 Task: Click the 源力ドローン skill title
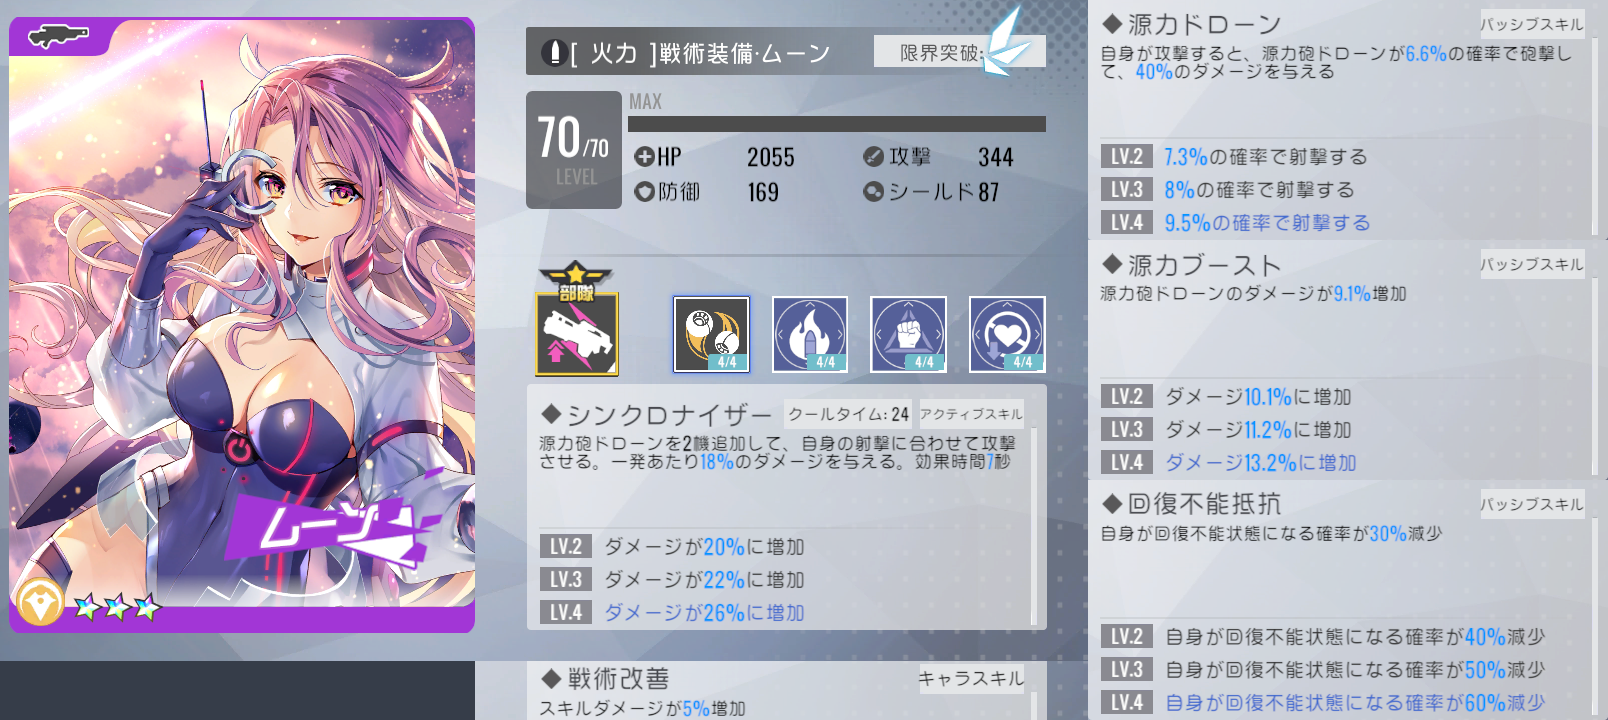(x=1192, y=24)
